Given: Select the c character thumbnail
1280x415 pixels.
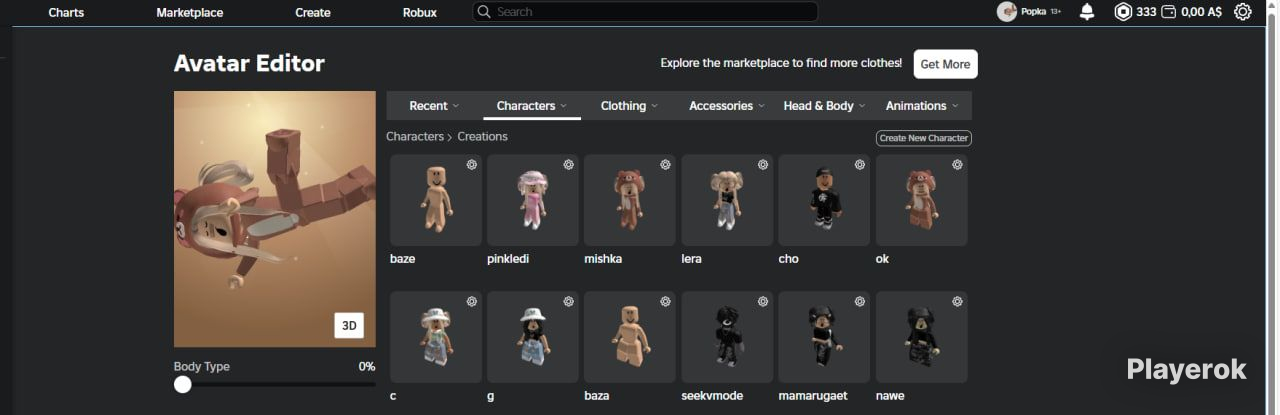Looking at the screenshot, I should 435,337.
